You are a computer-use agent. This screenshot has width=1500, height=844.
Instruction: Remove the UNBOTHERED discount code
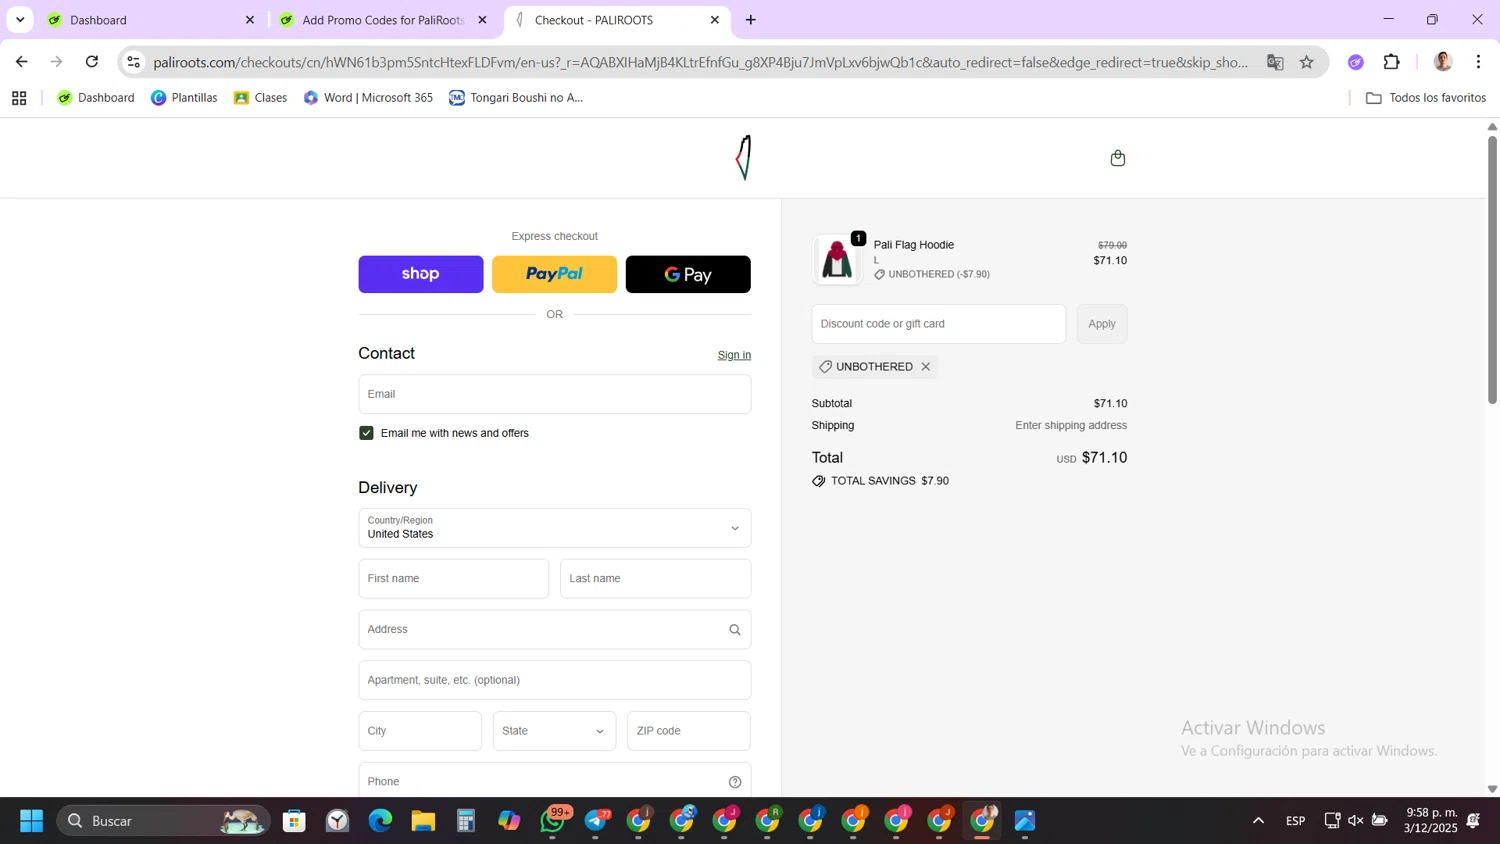pyautogui.click(x=926, y=367)
